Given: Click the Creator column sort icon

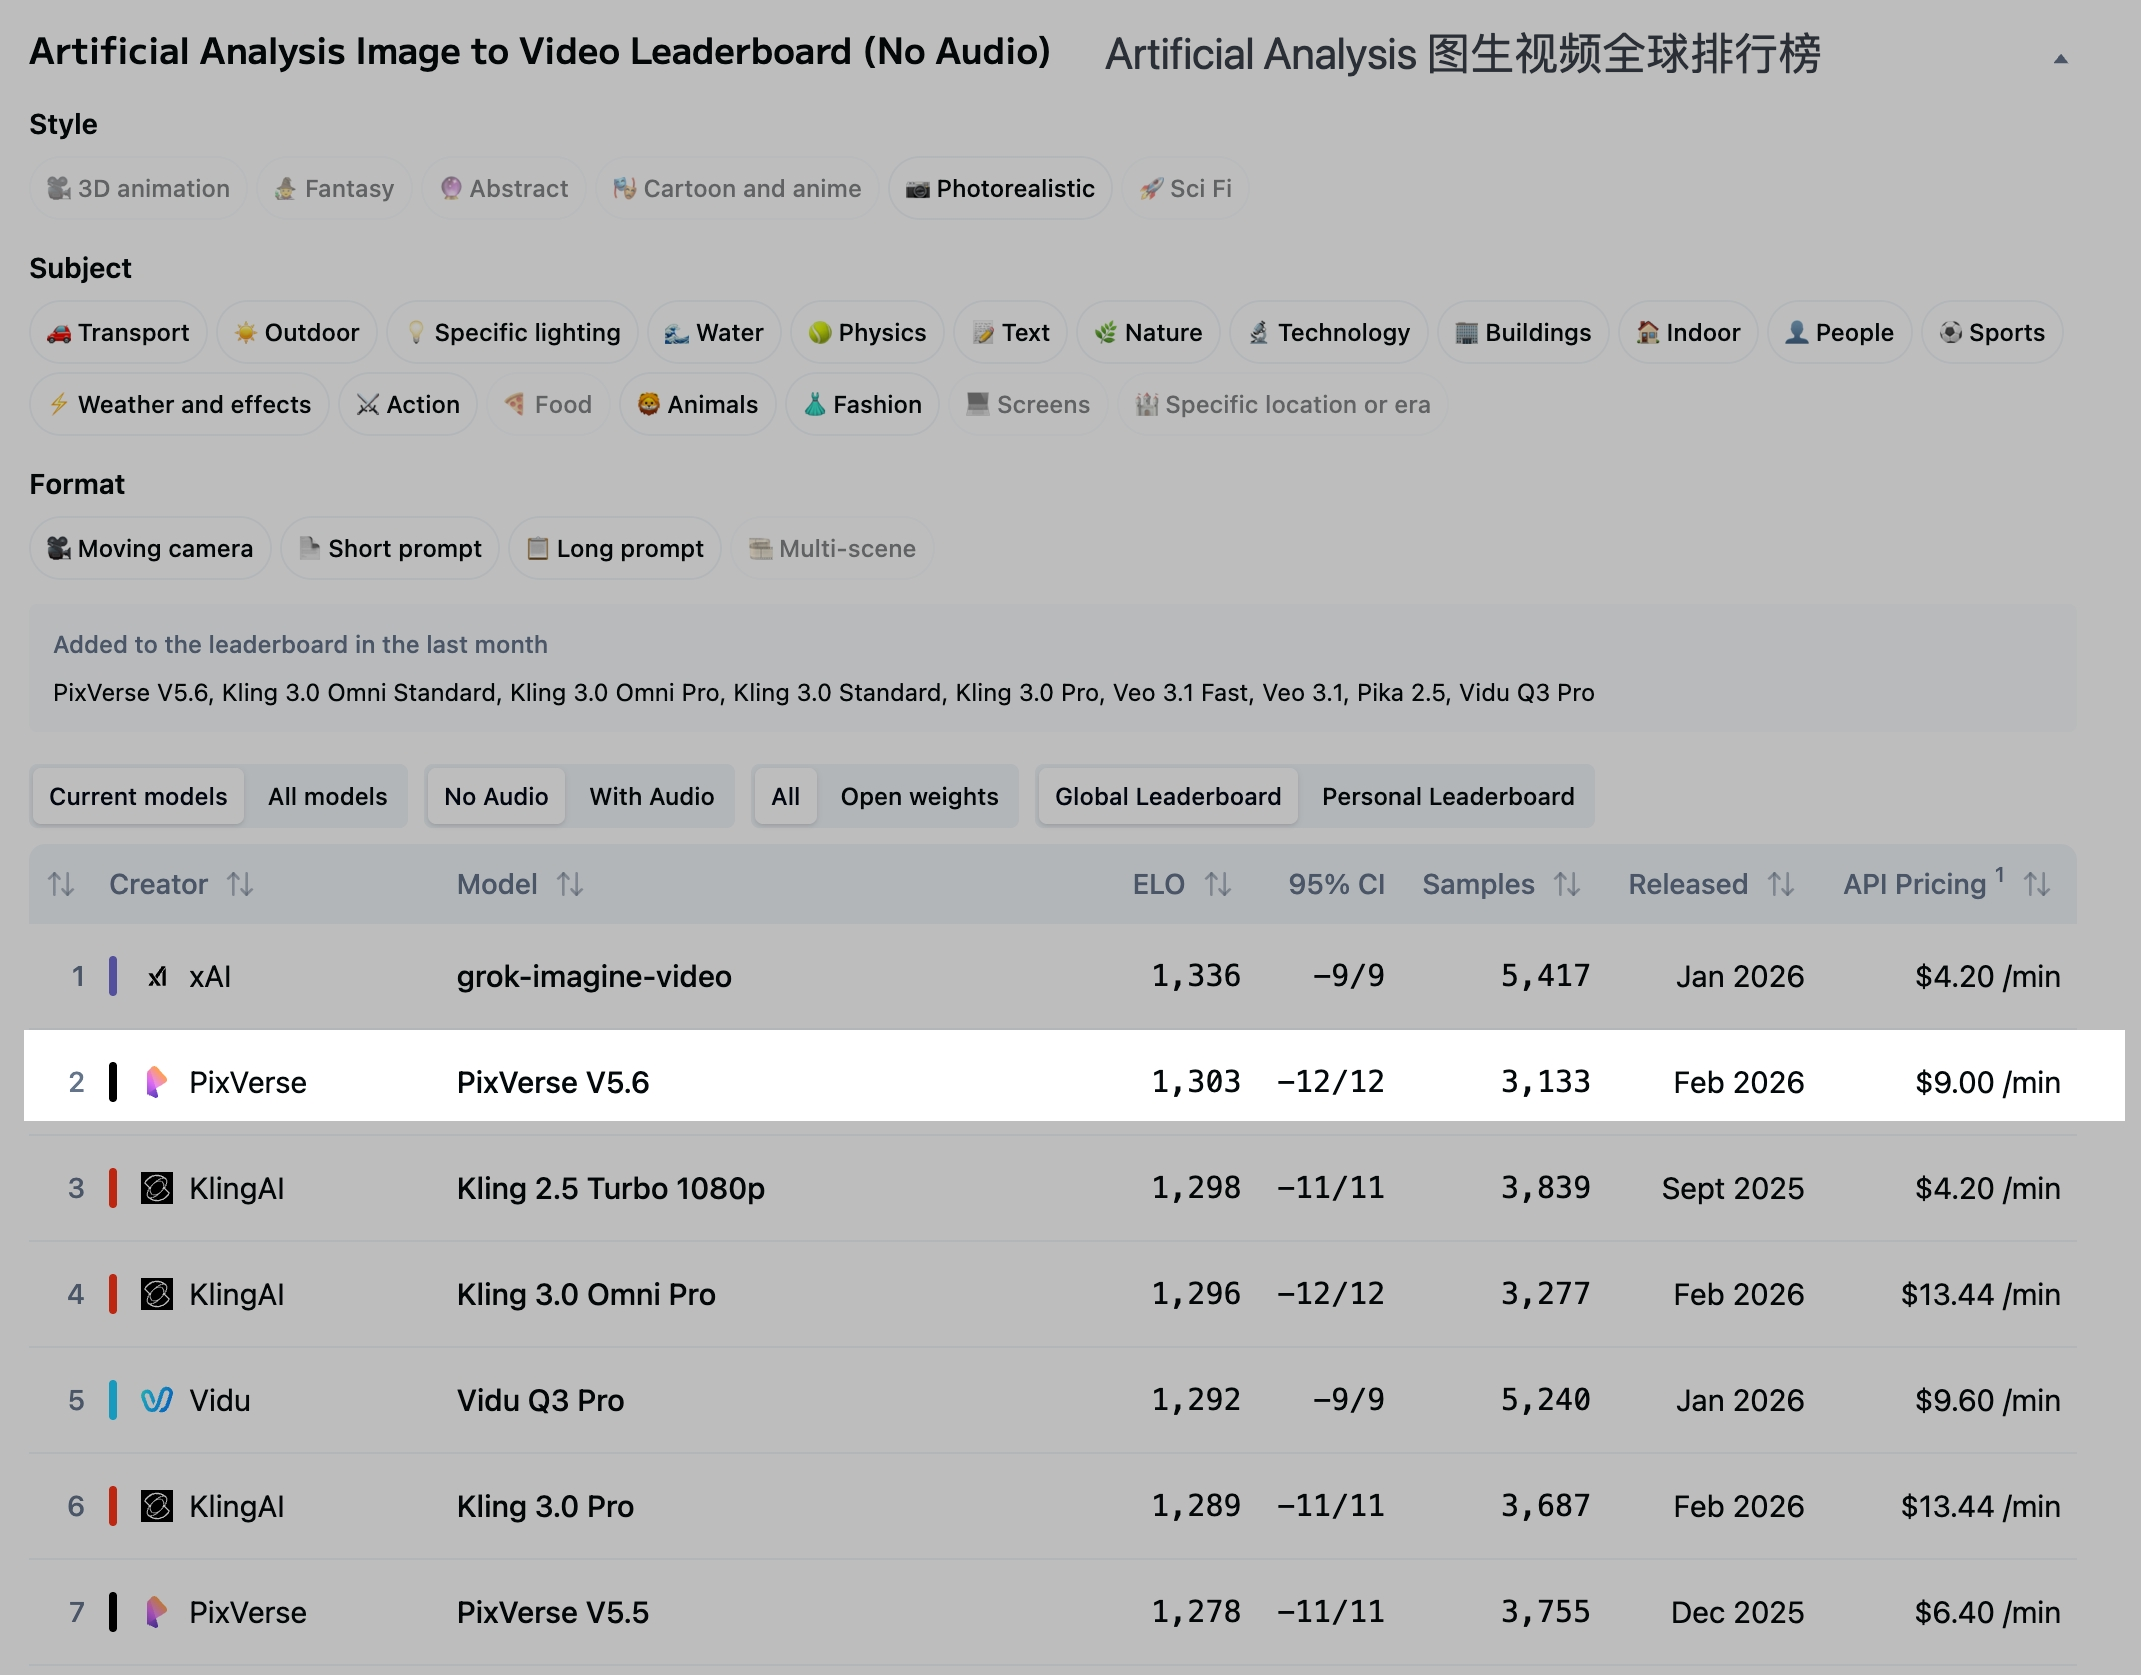Looking at the screenshot, I should [x=240, y=884].
